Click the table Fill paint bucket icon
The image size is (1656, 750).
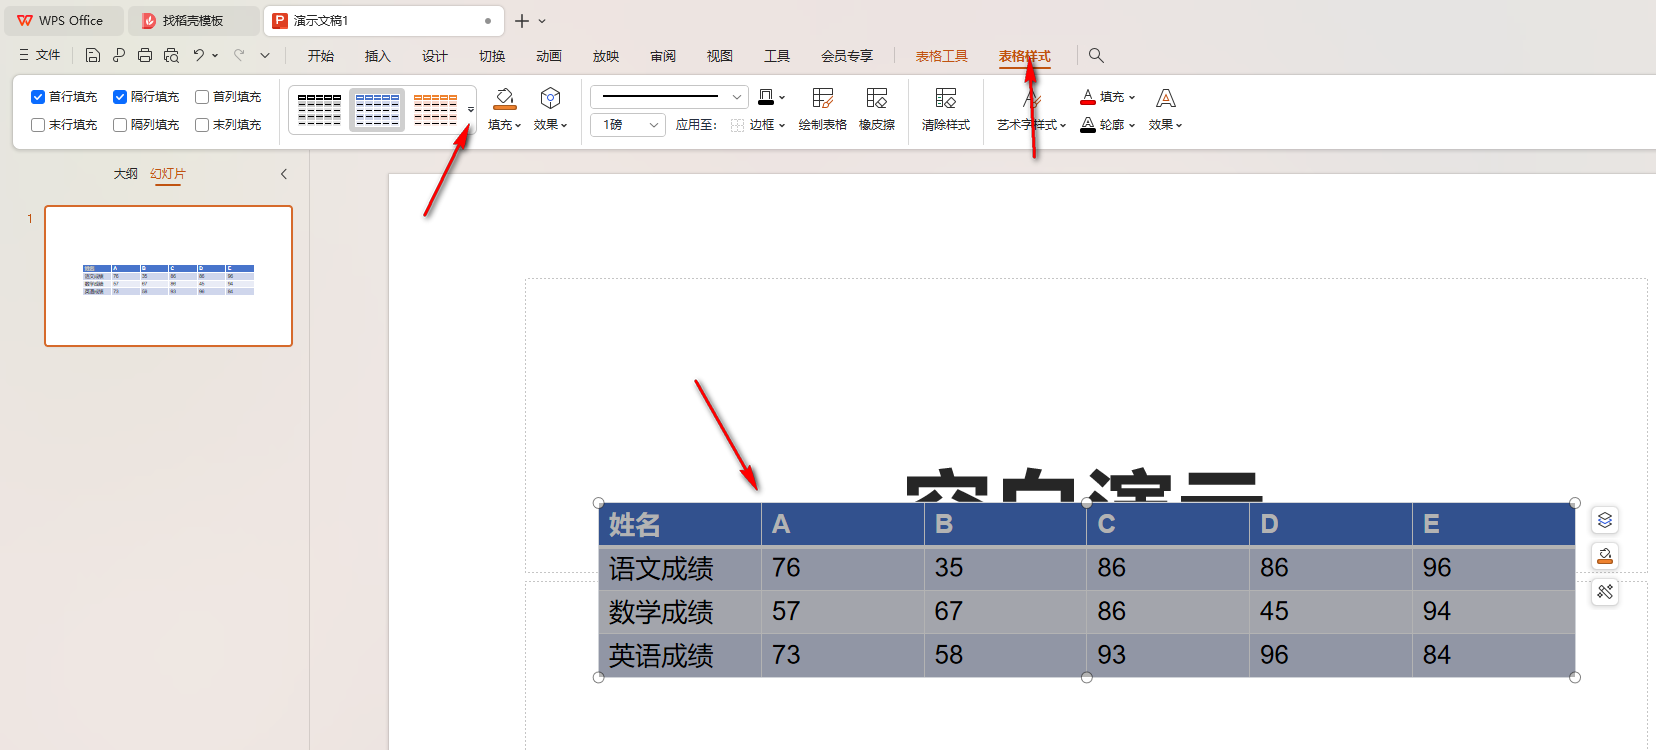click(505, 98)
